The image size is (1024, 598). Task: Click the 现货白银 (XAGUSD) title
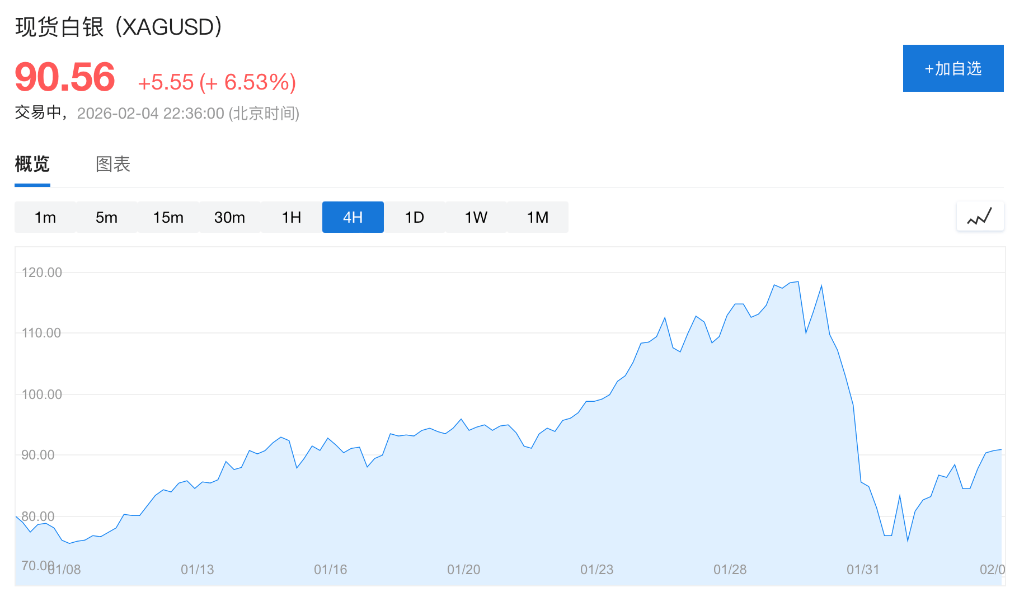pos(119,27)
